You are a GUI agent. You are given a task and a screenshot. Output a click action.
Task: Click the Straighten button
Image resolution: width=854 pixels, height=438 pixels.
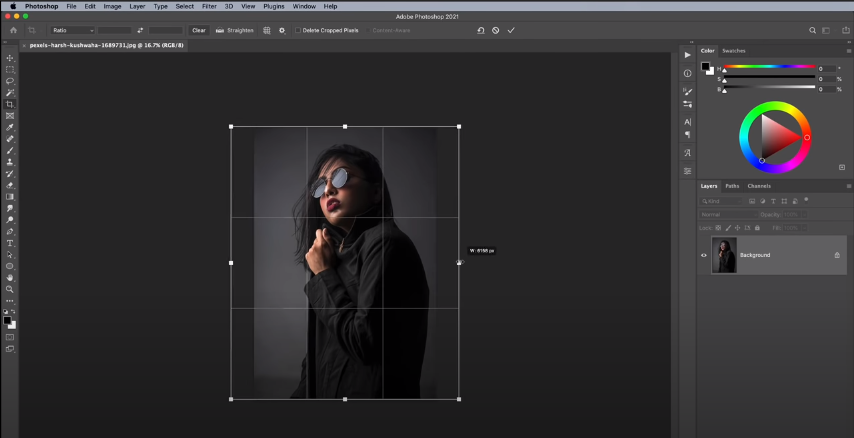234,30
